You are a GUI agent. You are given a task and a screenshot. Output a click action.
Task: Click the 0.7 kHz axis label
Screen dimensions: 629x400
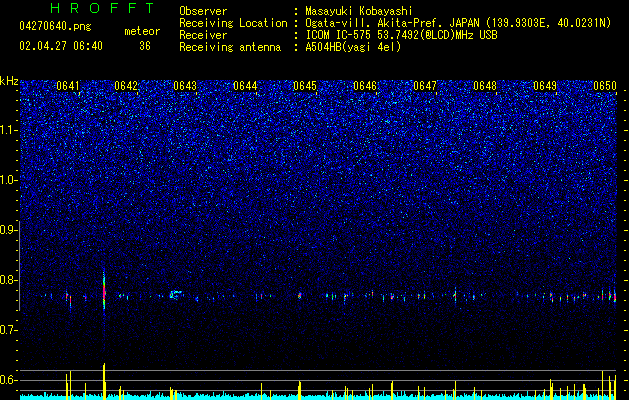click(9, 330)
